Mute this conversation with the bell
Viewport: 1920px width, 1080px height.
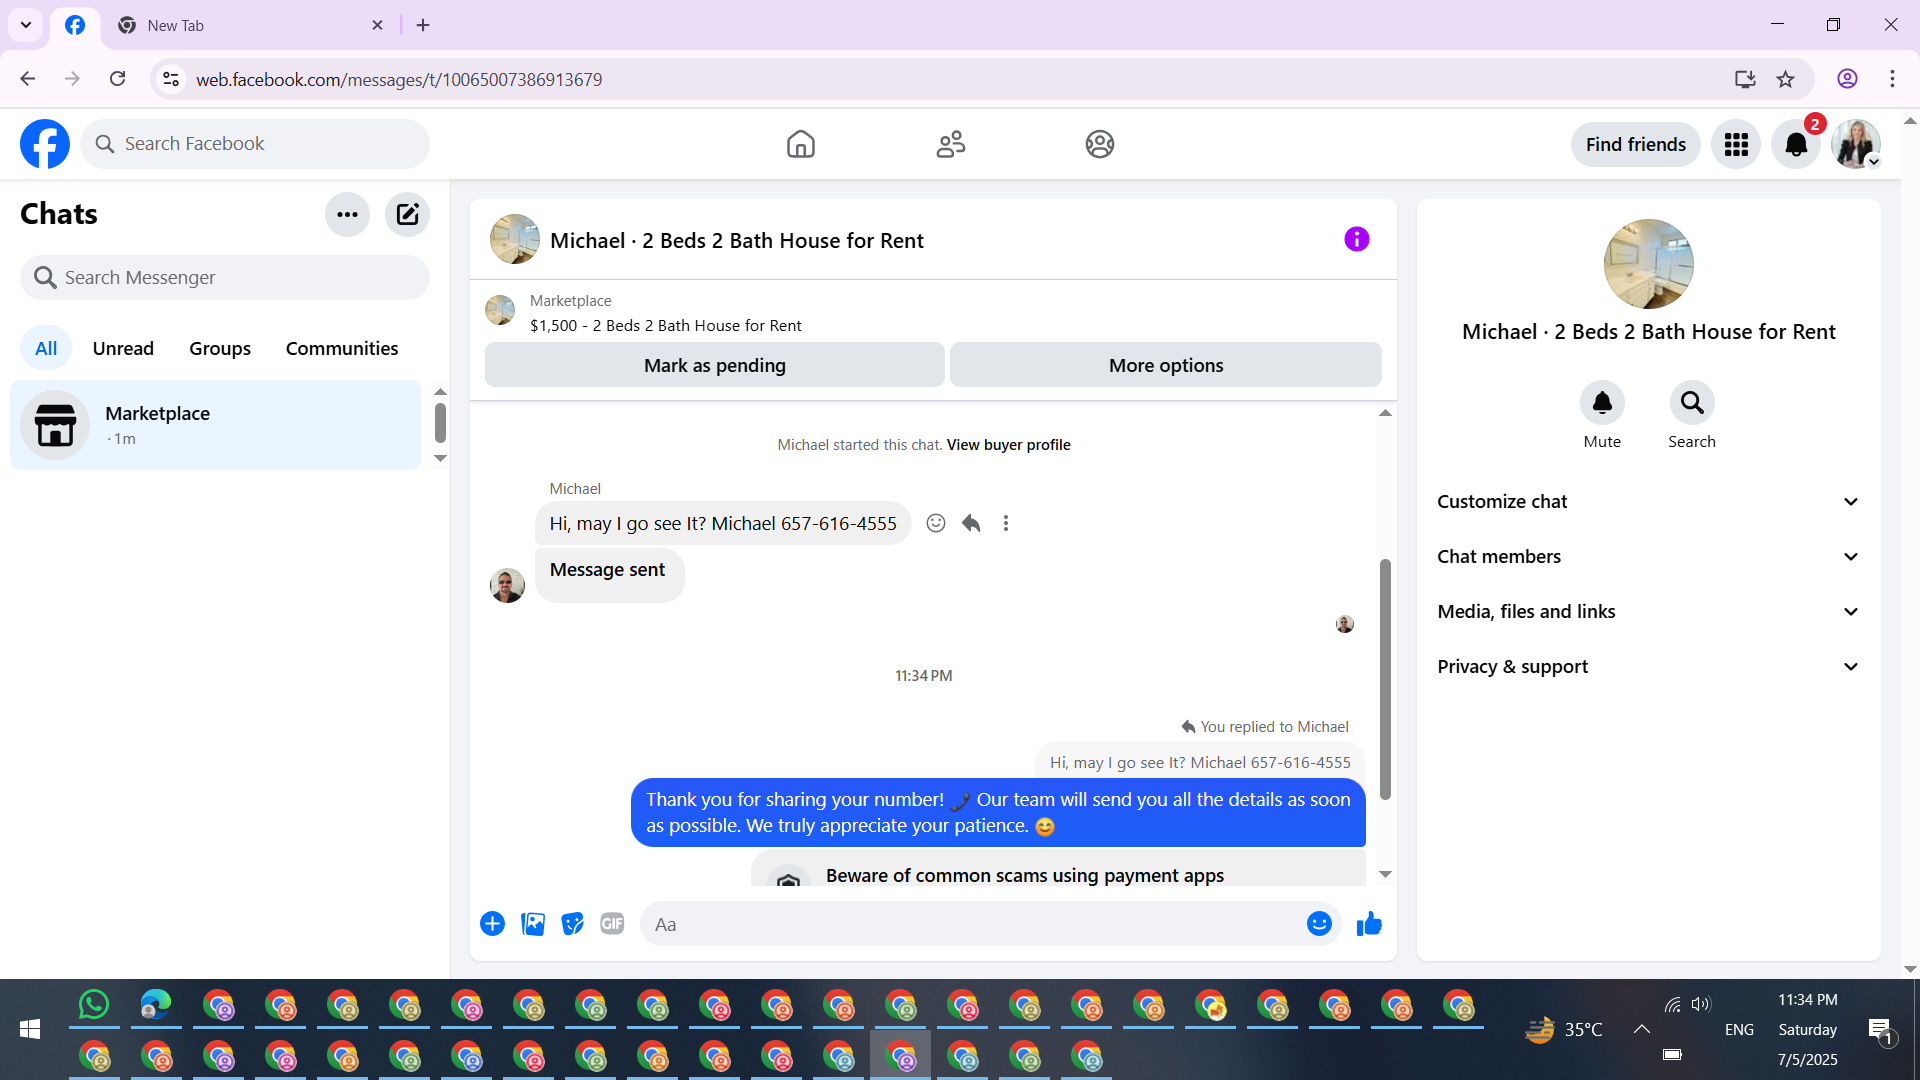tap(1602, 403)
